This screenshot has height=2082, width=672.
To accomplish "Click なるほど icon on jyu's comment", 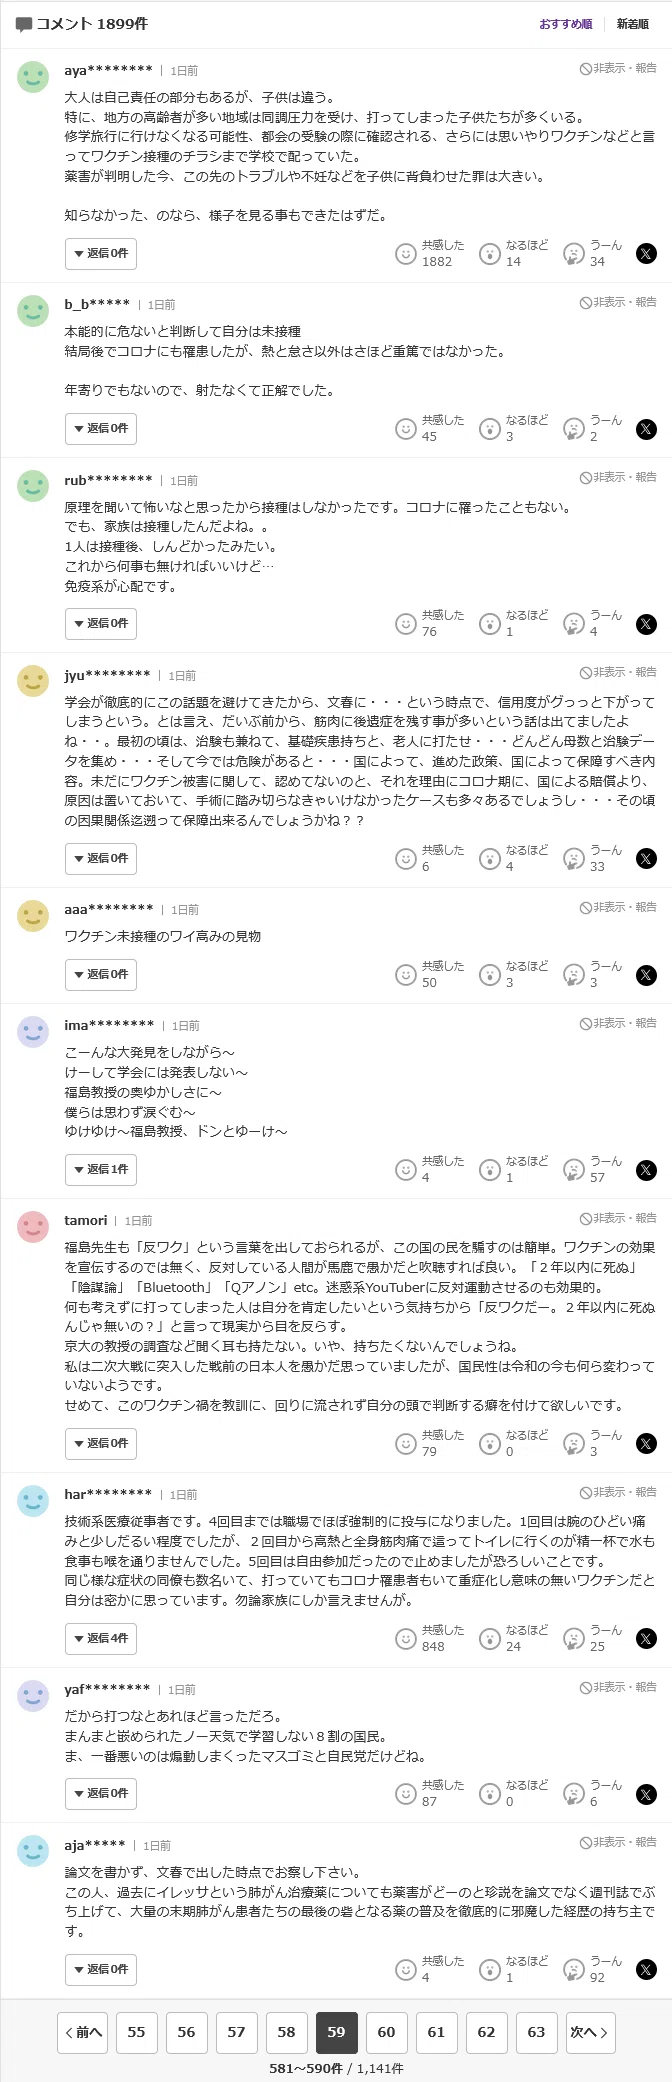I will (489, 859).
